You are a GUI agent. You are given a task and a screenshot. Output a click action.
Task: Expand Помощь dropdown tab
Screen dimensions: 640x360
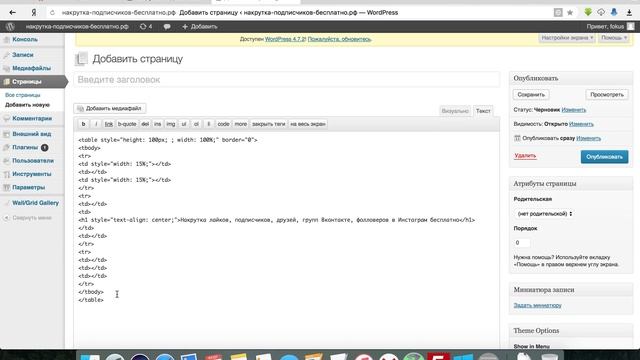coord(613,38)
